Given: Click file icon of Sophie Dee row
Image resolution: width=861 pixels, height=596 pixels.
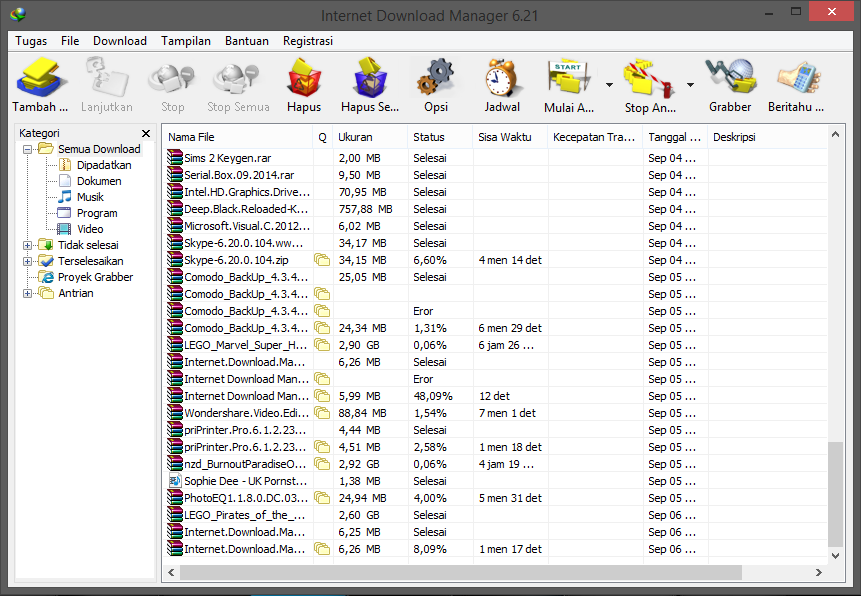Looking at the screenshot, I should pyautogui.click(x=175, y=481).
